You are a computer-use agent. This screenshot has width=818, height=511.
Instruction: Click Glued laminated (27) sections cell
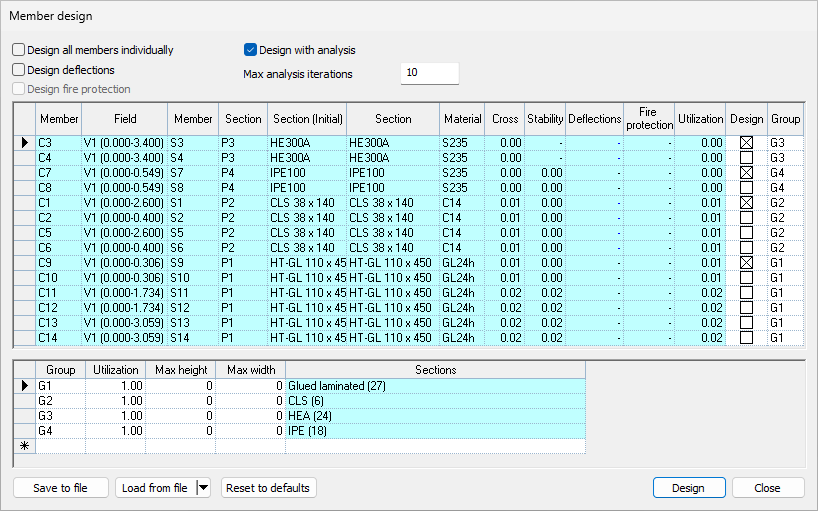point(436,386)
